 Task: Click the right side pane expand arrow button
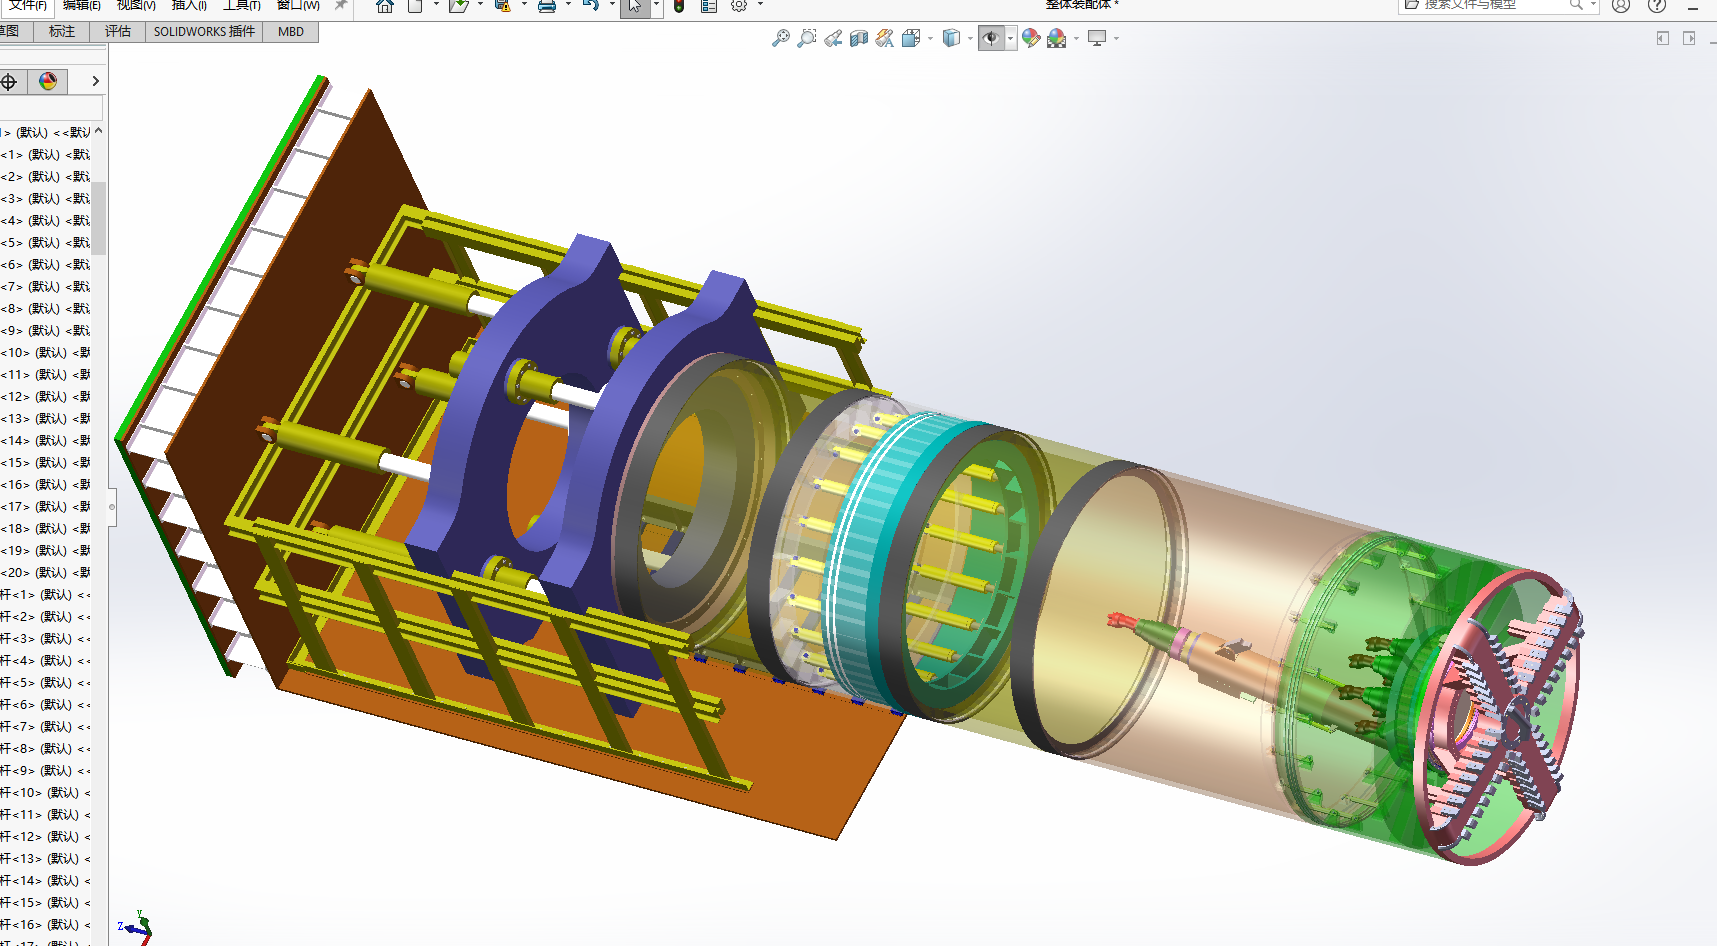pyautogui.click(x=1689, y=38)
